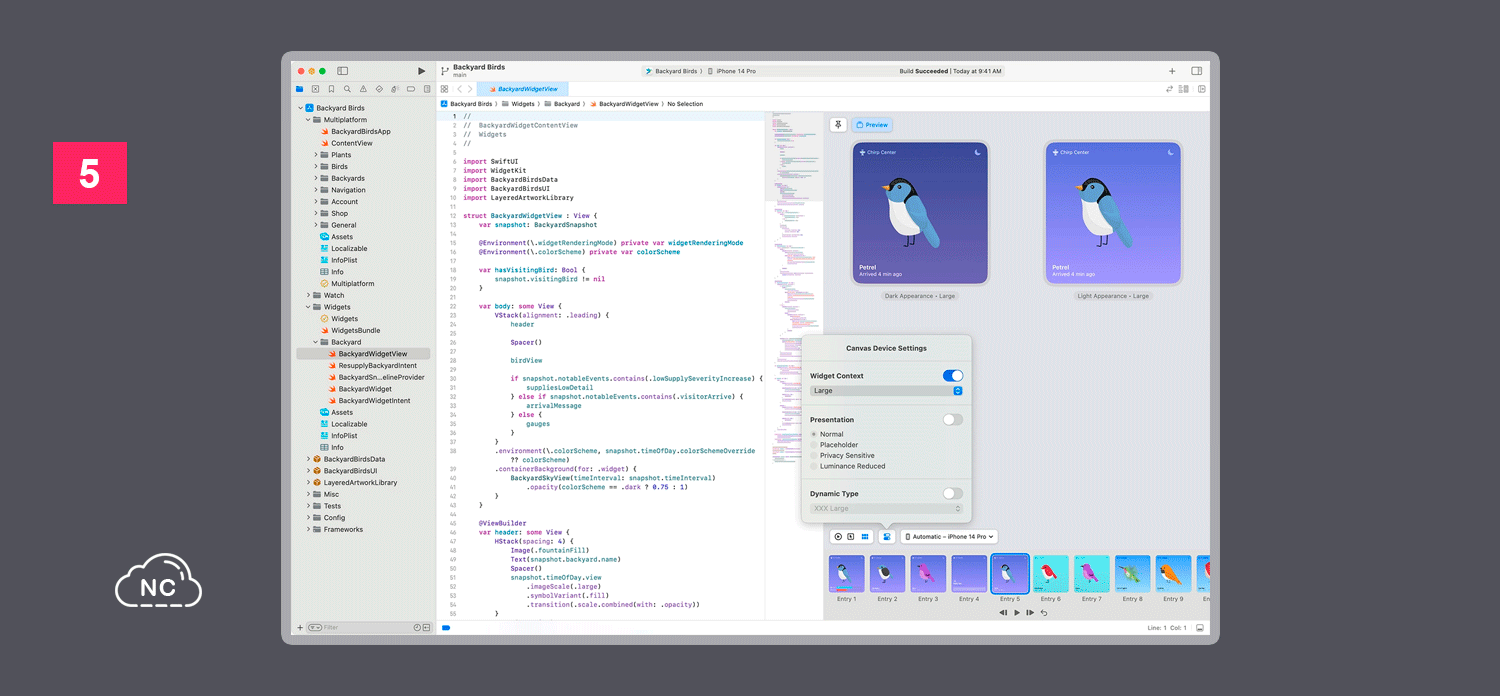Image resolution: width=1500 pixels, height=696 pixels.
Task: Step to the previous timeline entry
Action: point(1003,612)
